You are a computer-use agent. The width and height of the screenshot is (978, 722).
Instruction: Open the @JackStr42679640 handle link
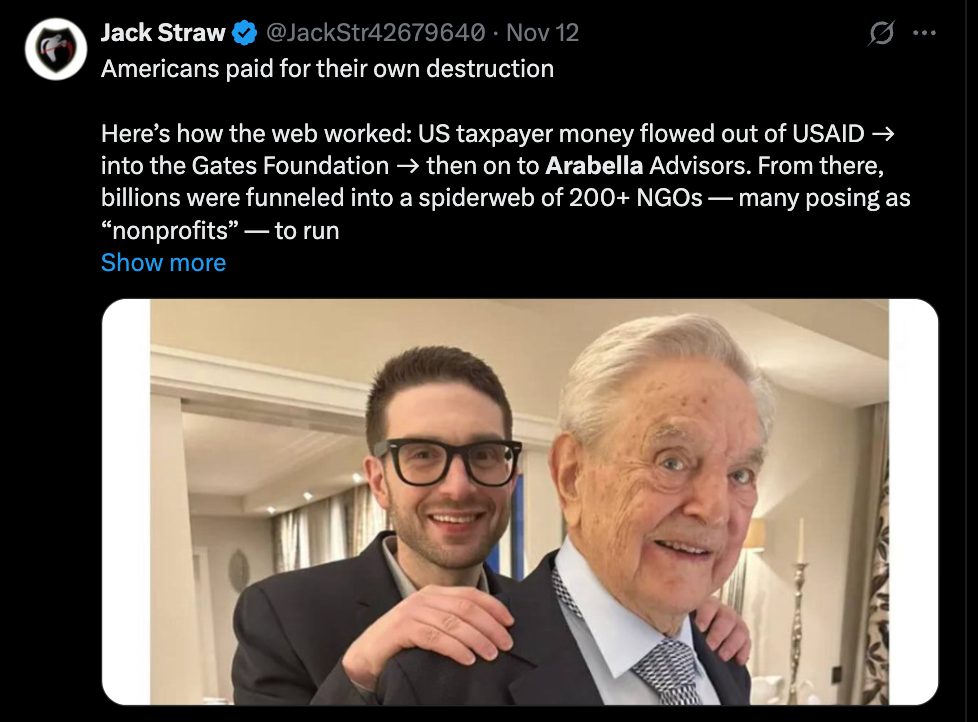[x=377, y=33]
